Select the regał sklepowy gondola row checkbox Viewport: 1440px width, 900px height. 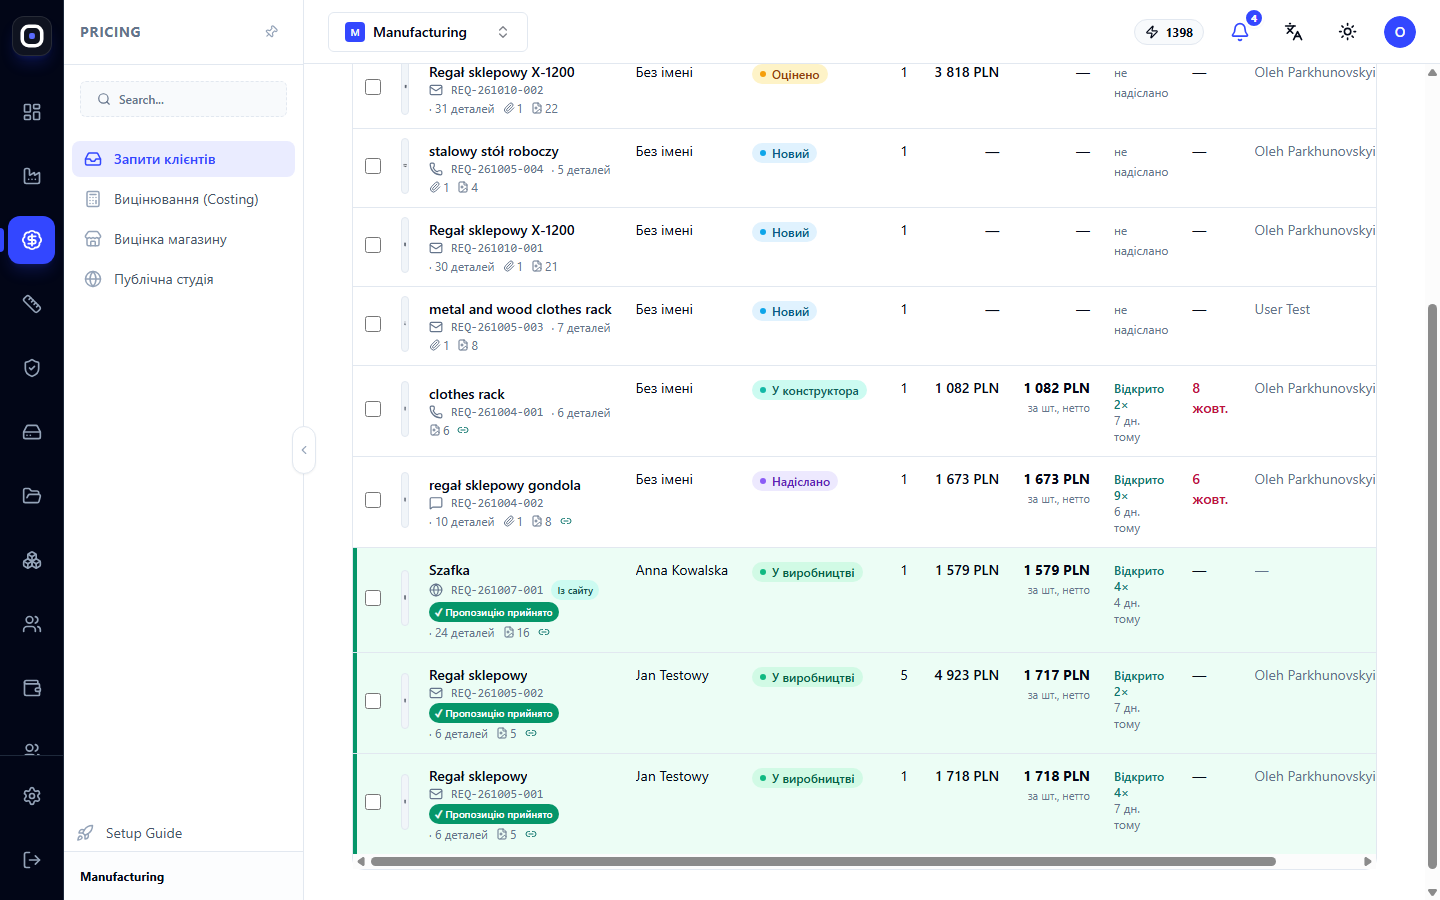pos(373,500)
